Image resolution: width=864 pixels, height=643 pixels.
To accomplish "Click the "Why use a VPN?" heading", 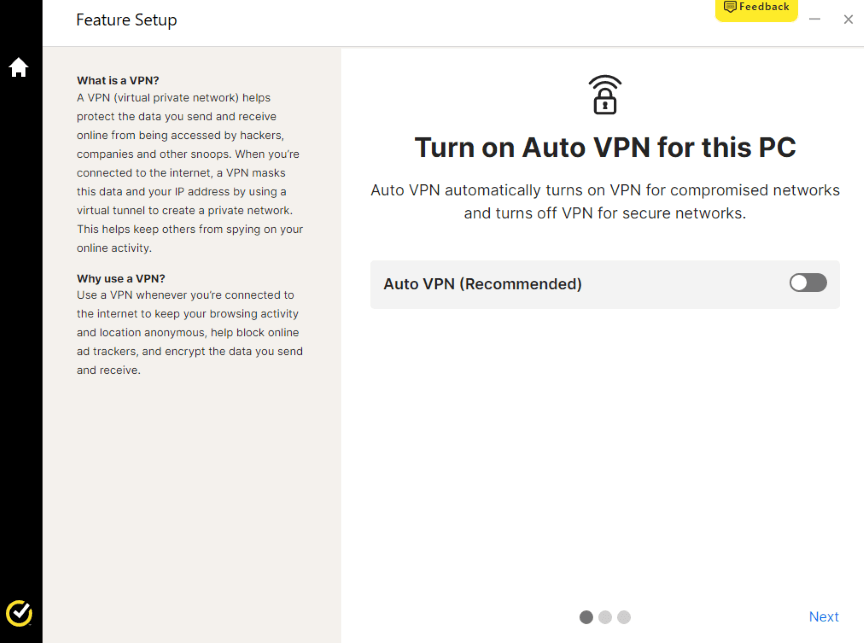I will click(x=121, y=278).
